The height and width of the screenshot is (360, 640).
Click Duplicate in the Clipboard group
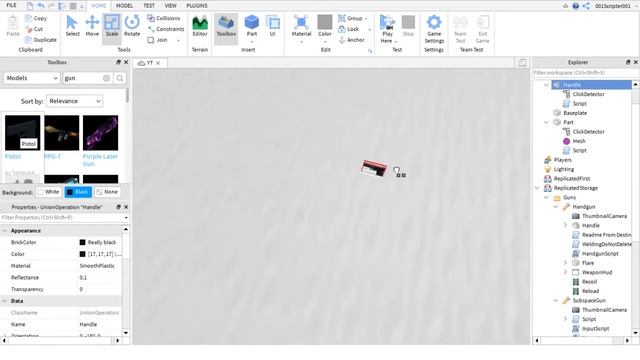[40, 40]
